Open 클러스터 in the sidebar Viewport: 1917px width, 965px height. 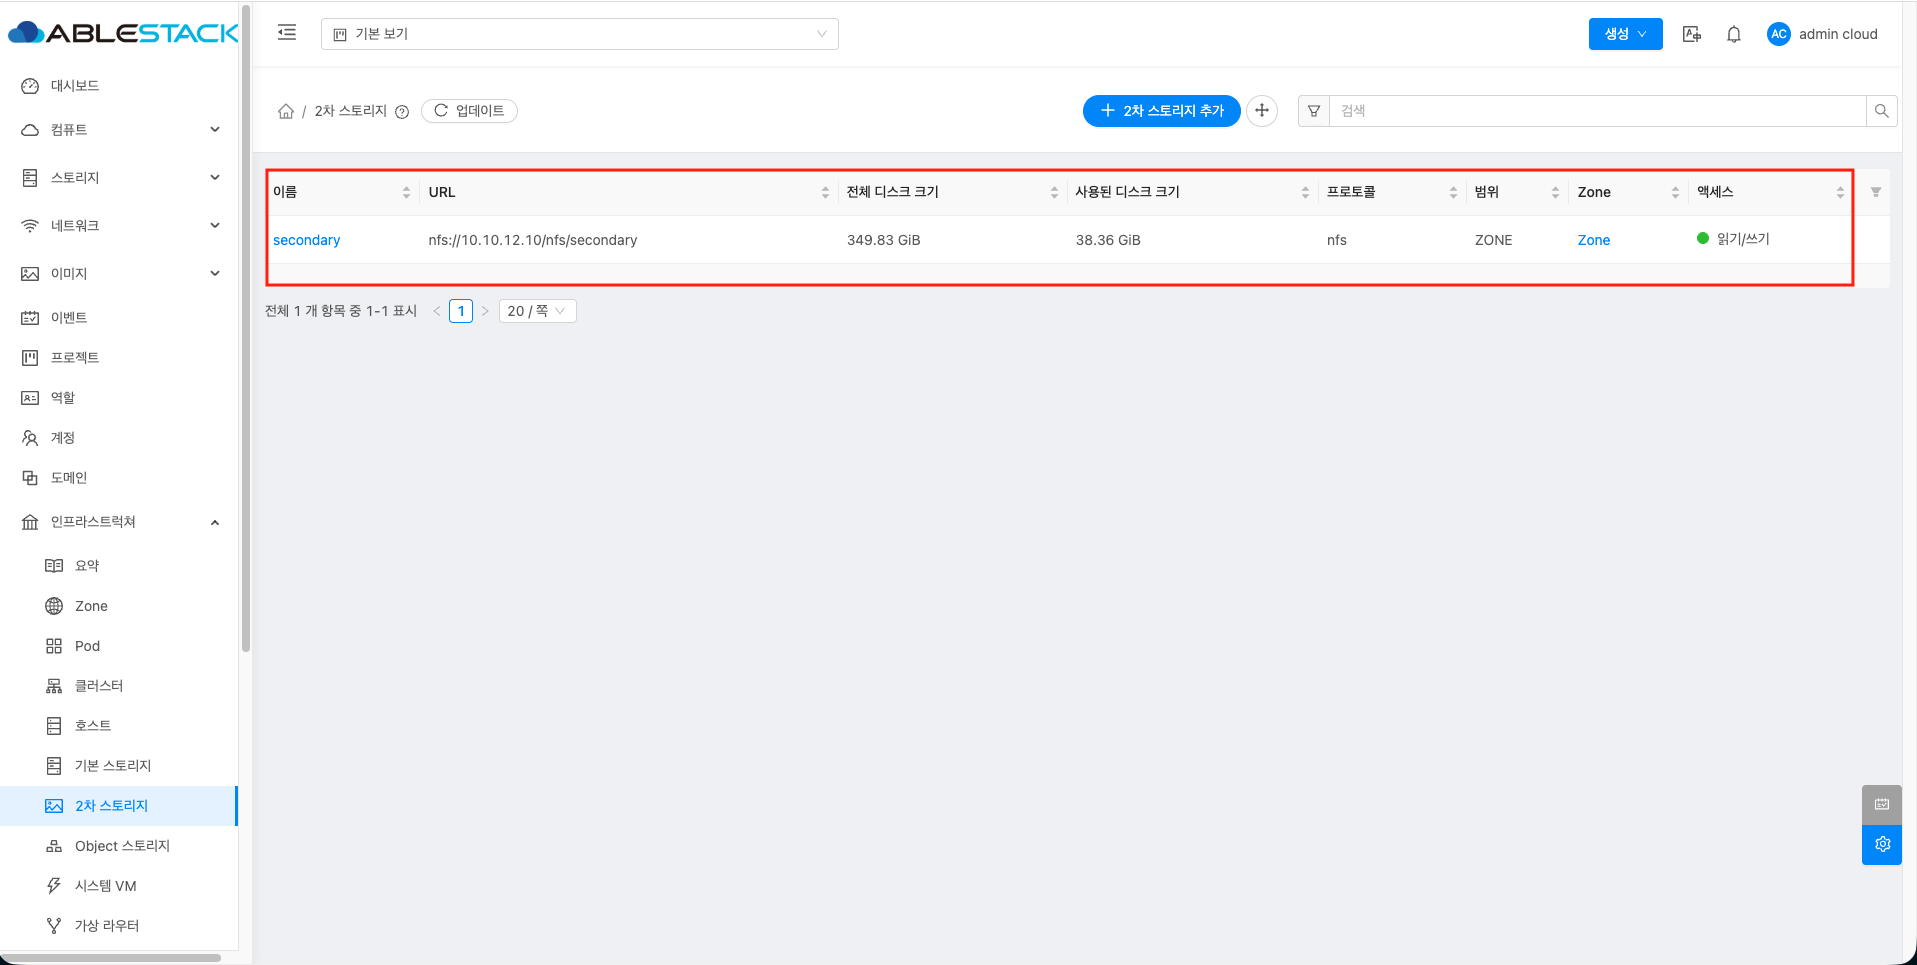tap(120, 686)
